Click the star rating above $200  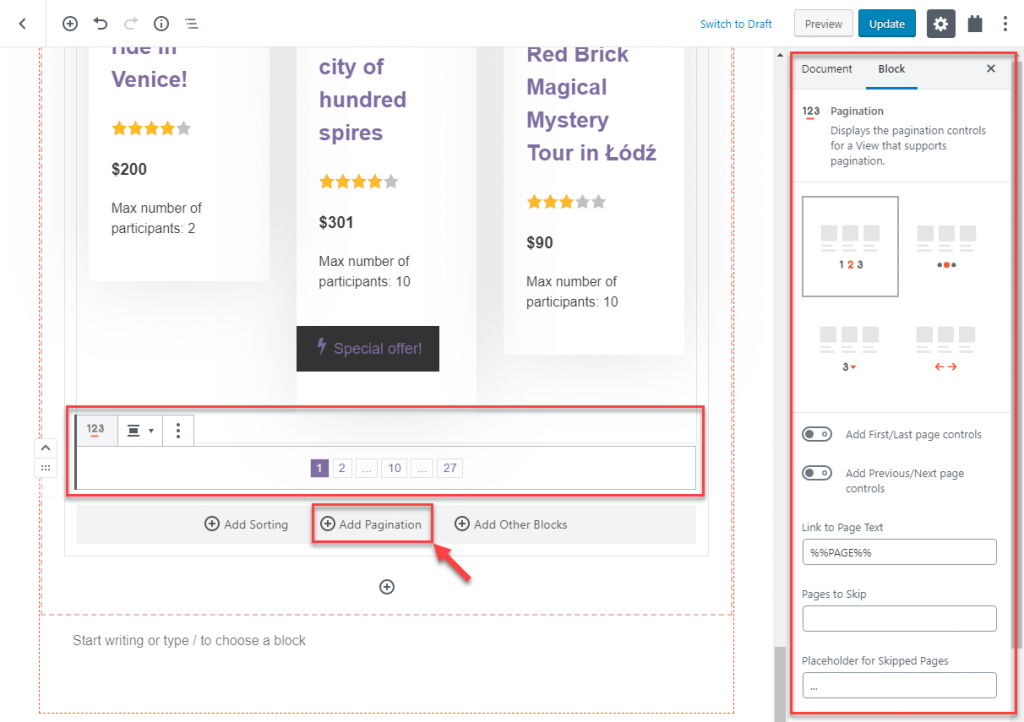pos(151,128)
